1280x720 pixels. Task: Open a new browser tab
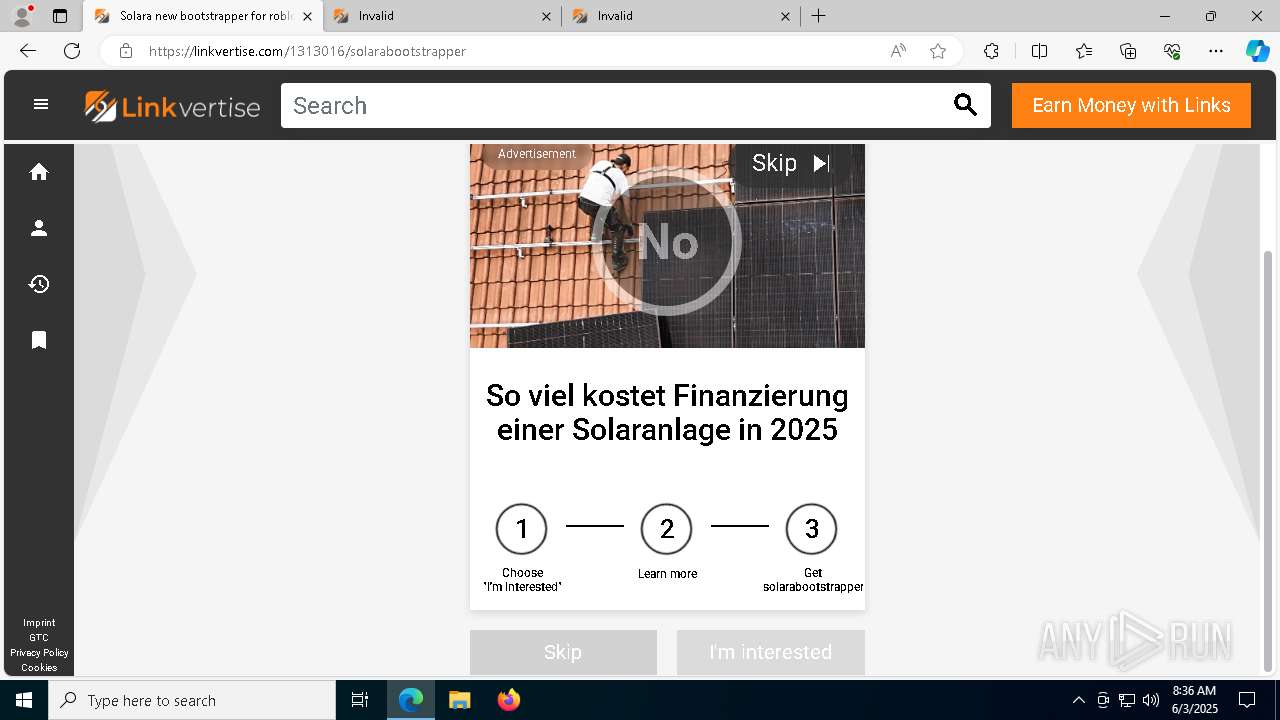click(819, 16)
